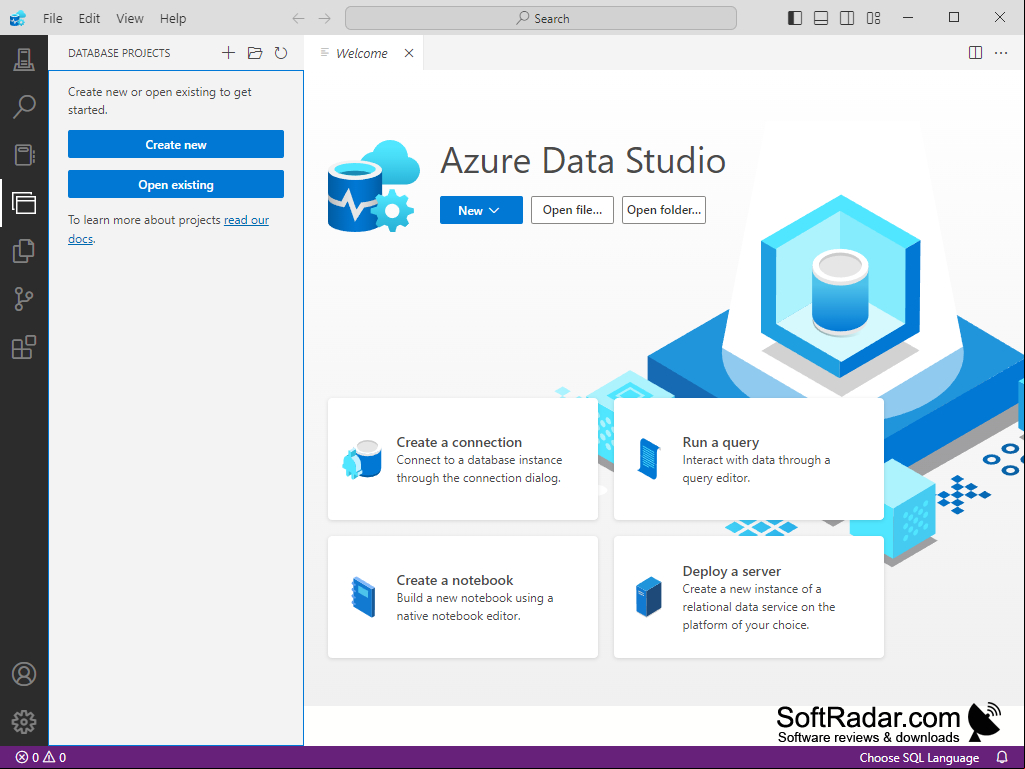The height and width of the screenshot is (769, 1025).
Task: Open notifications bell in status bar
Action: (1002, 757)
